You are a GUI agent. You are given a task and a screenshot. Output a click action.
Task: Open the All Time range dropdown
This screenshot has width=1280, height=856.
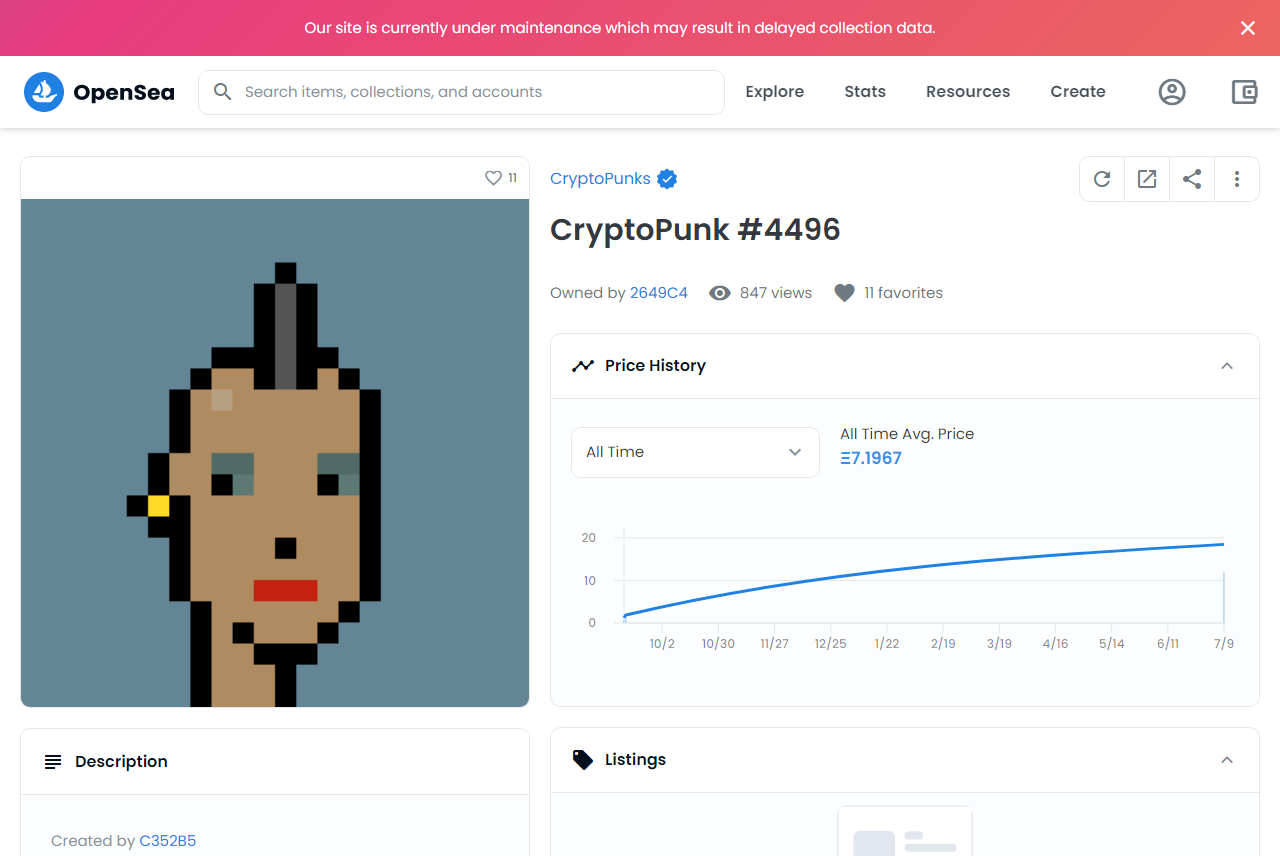click(x=695, y=452)
